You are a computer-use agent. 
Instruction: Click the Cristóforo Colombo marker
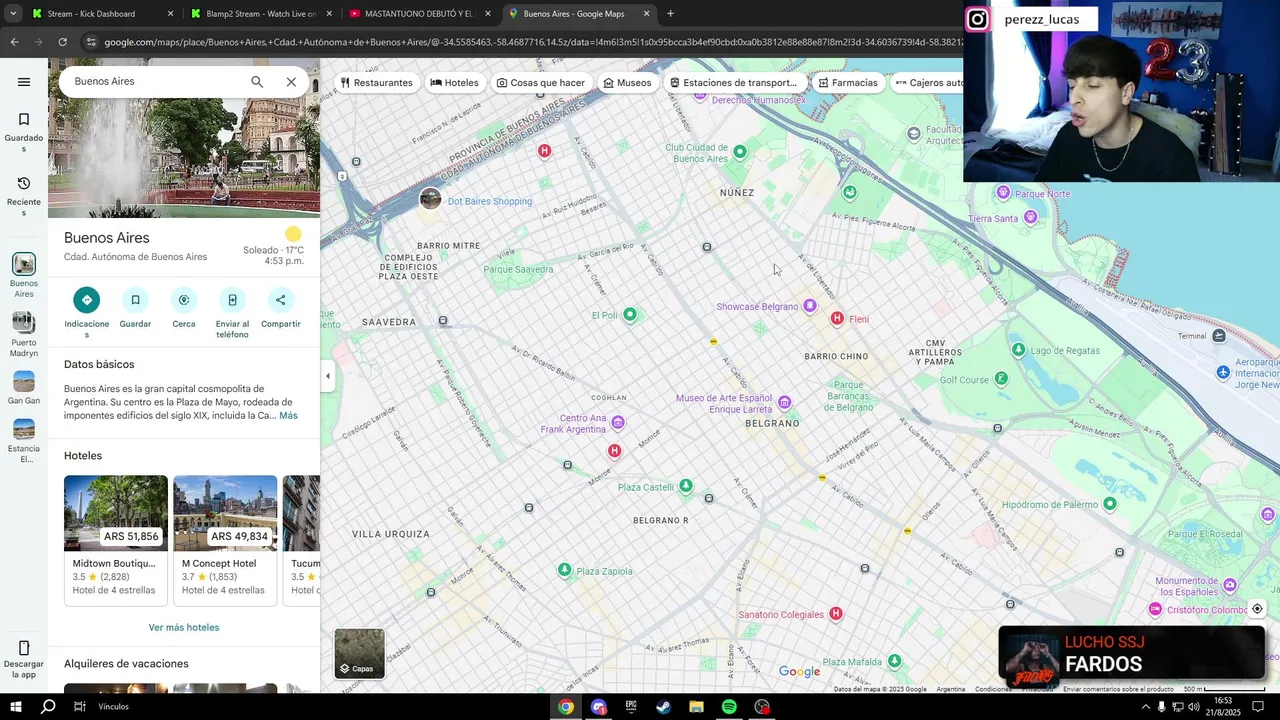[x=1155, y=609]
